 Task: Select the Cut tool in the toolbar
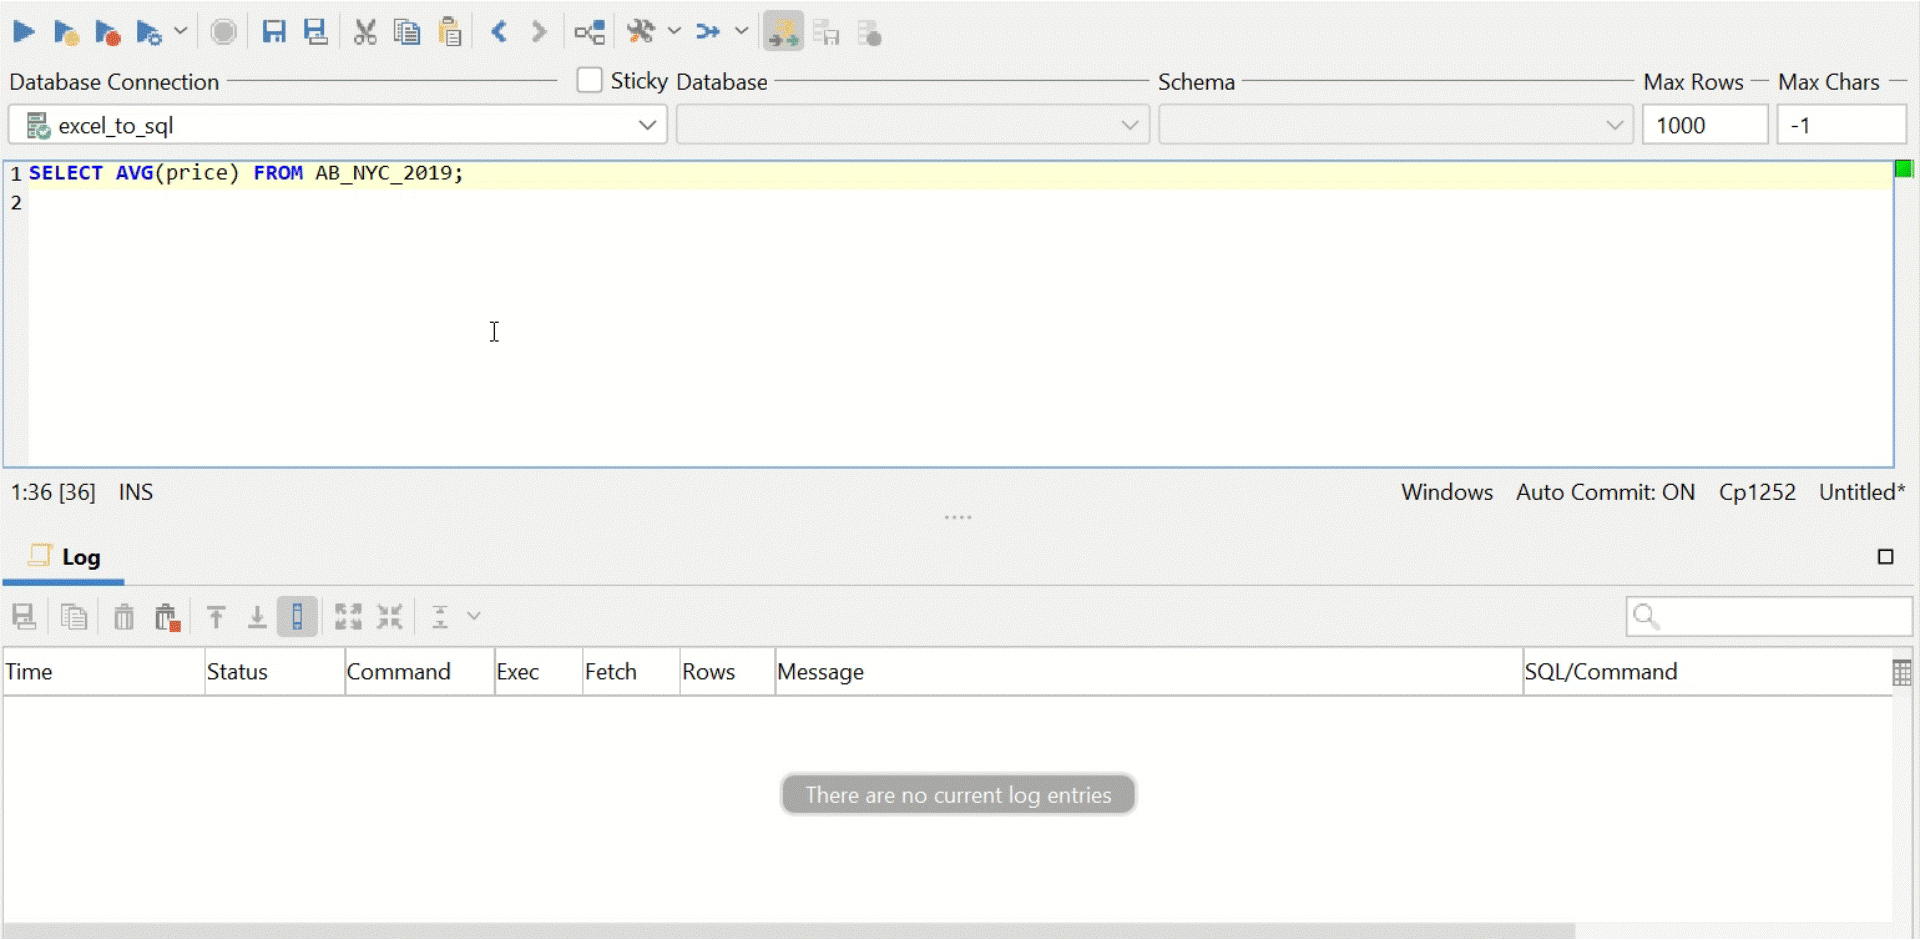365,31
